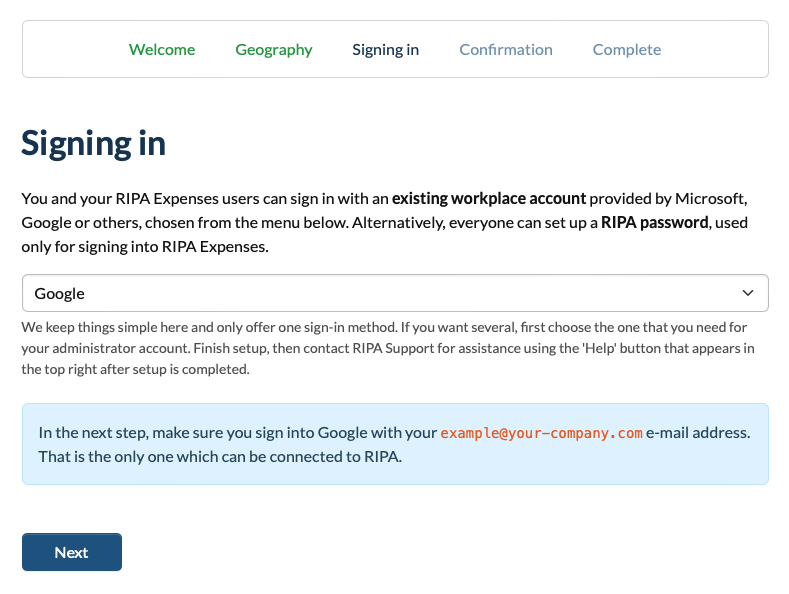This screenshot has height=594, width=789.
Task: Click the example@your-company.com email text
Action: pyautogui.click(x=541, y=433)
